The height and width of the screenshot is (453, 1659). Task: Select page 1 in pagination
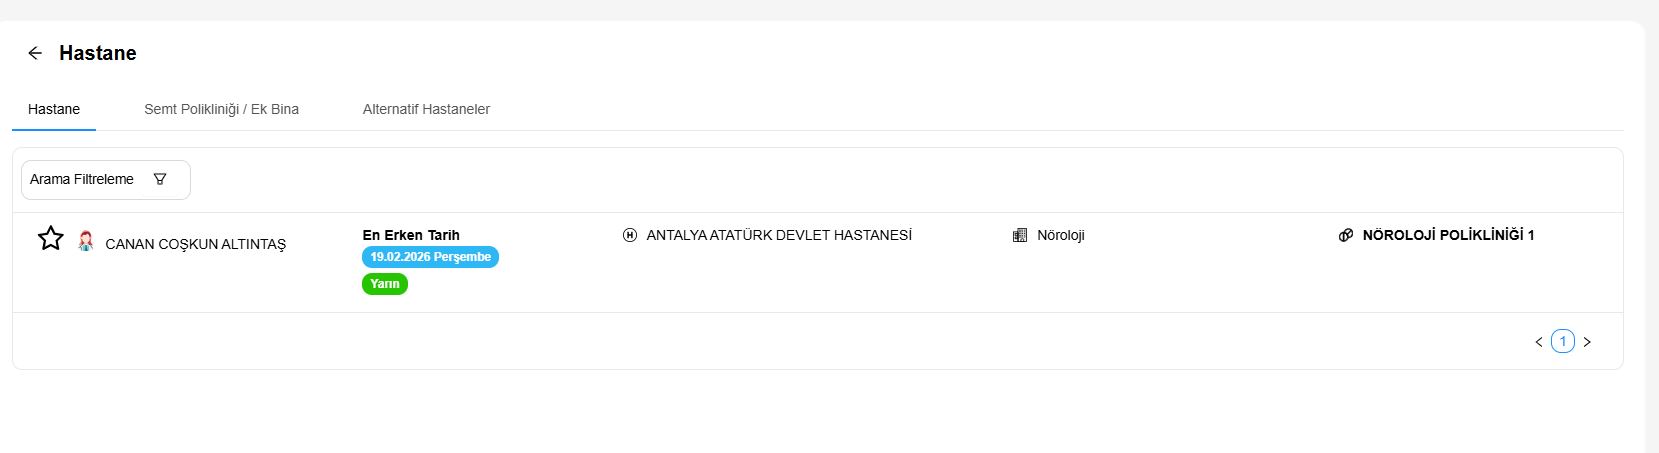[x=1563, y=342]
